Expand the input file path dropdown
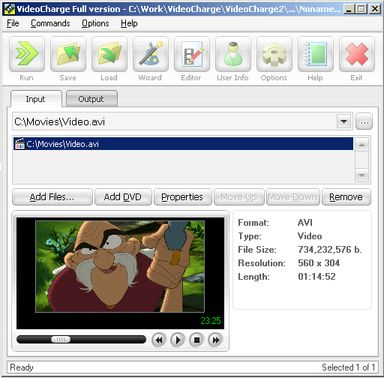This screenshot has width=384, height=378. point(344,121)
